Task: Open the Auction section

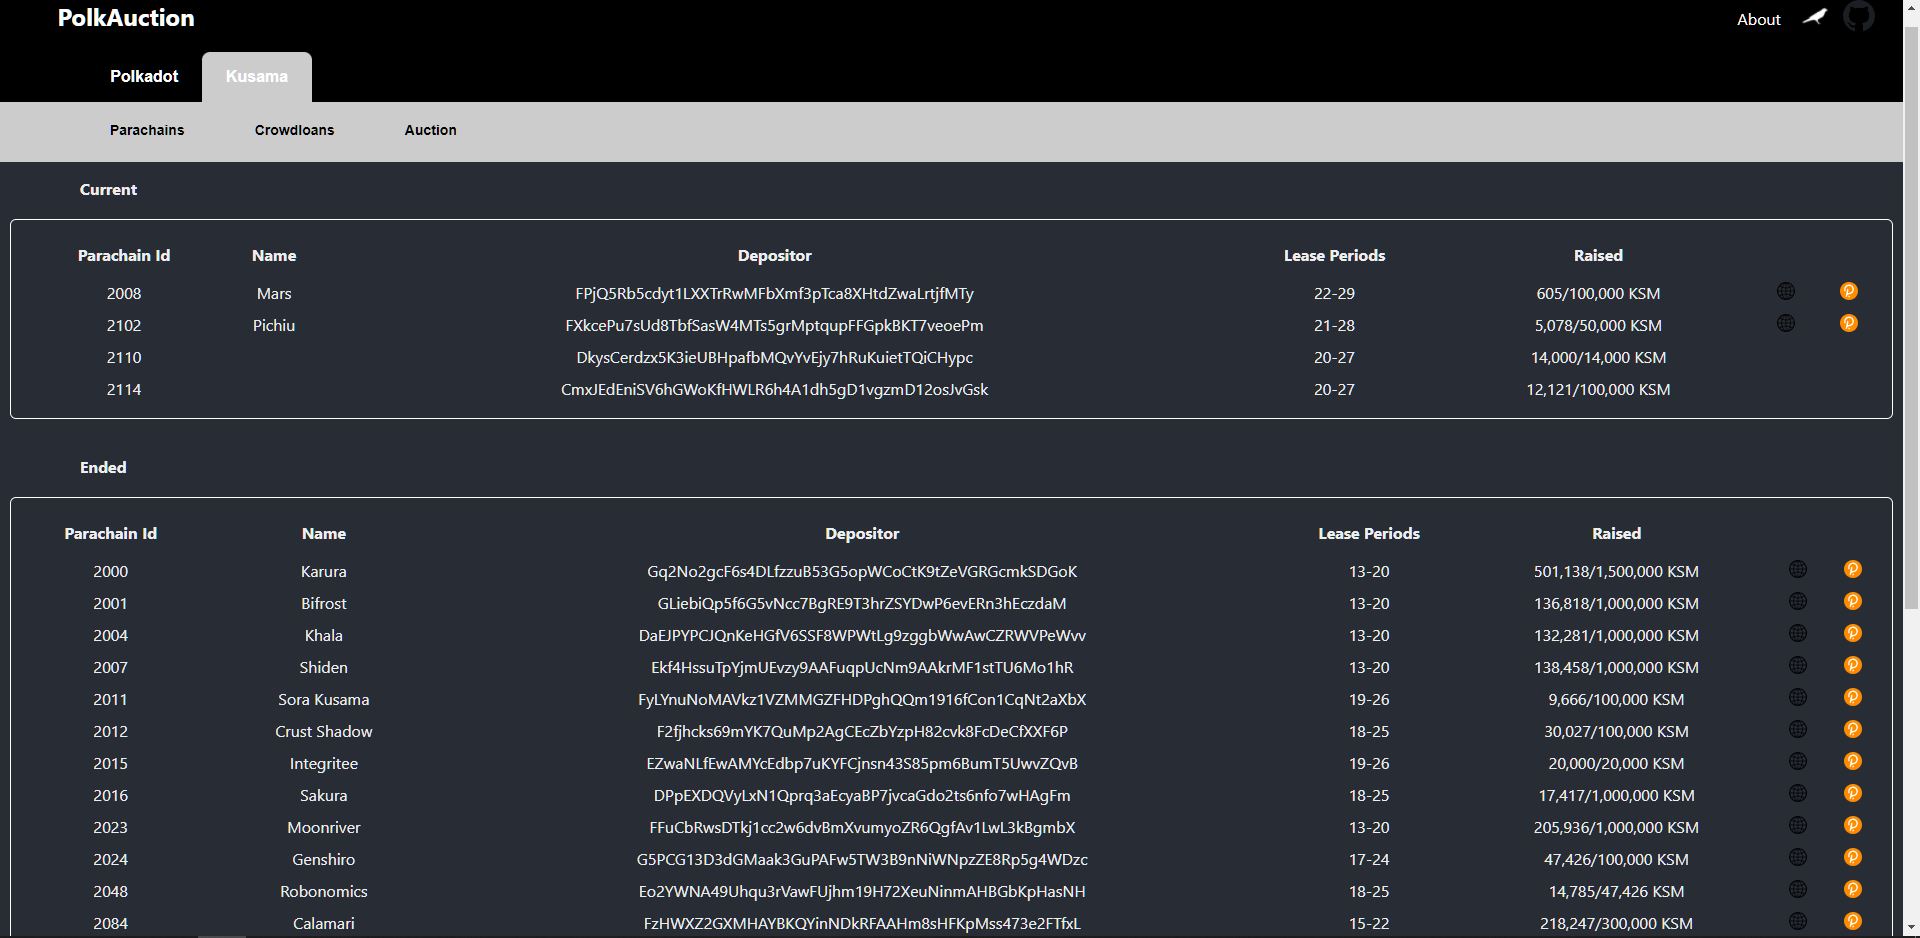Action: tap(431, 130)
